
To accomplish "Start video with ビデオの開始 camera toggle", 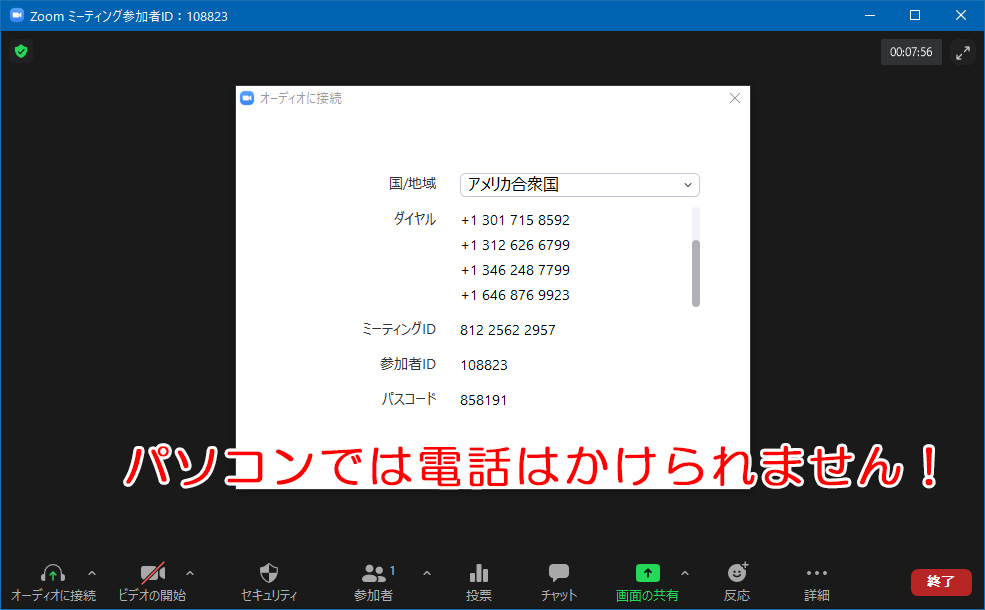I will click(152, 574).
